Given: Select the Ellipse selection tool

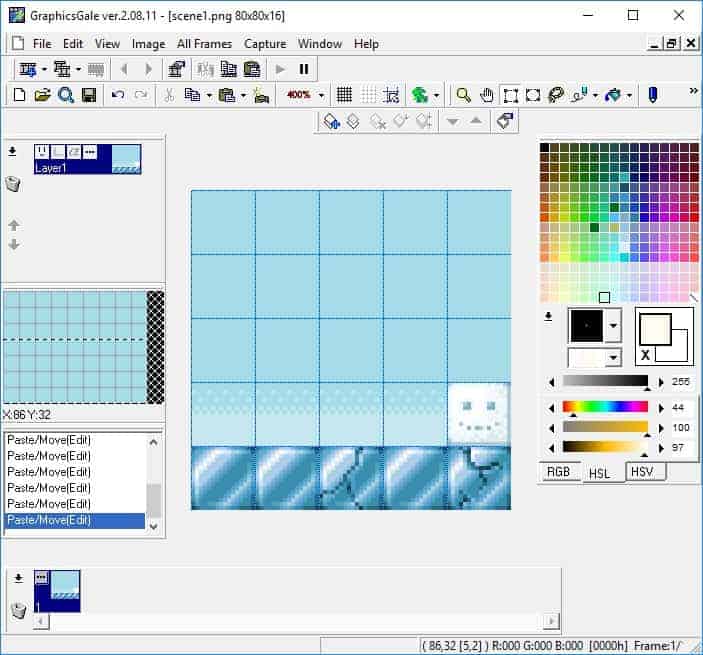Looking at the screenshot, I should [533, 95].
